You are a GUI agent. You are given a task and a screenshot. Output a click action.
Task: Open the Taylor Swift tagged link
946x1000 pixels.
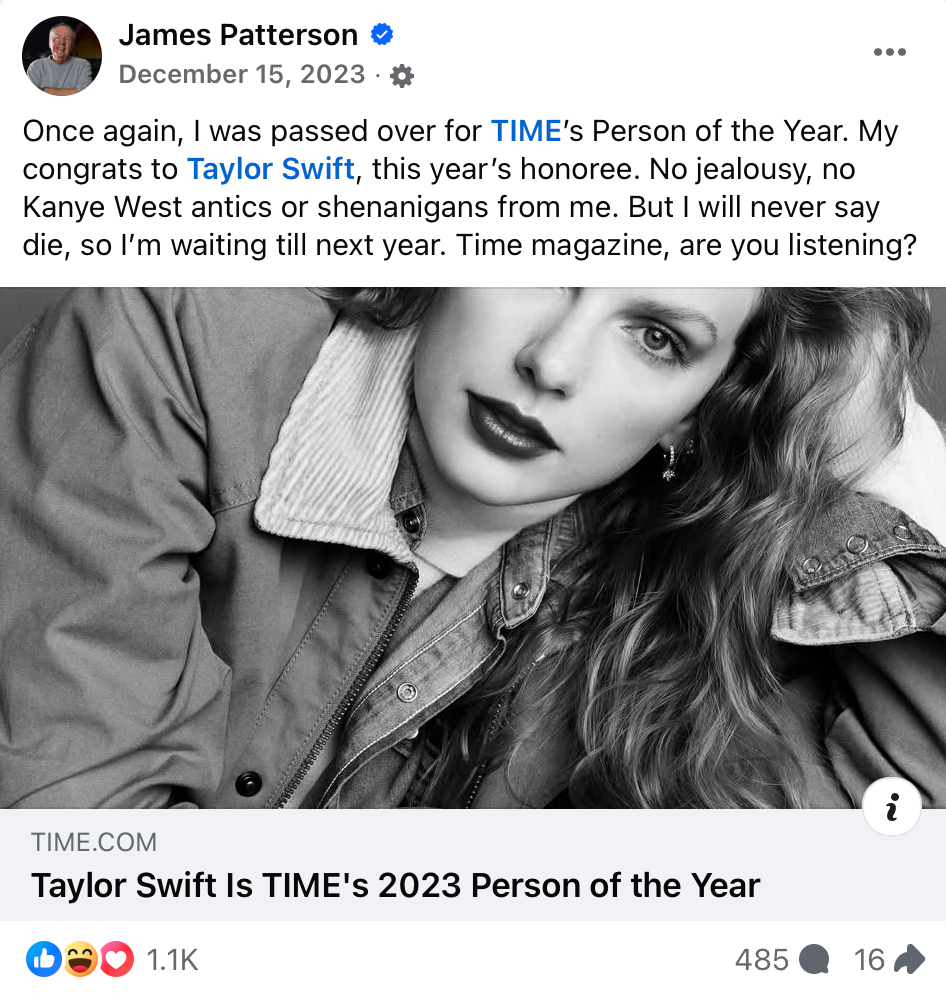pyautogui.click(x=271, y=169)
